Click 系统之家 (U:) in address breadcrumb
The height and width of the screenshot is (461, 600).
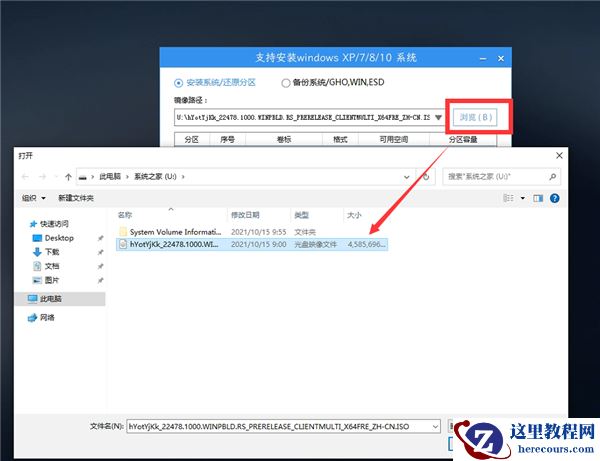click(x=155, y=176)
